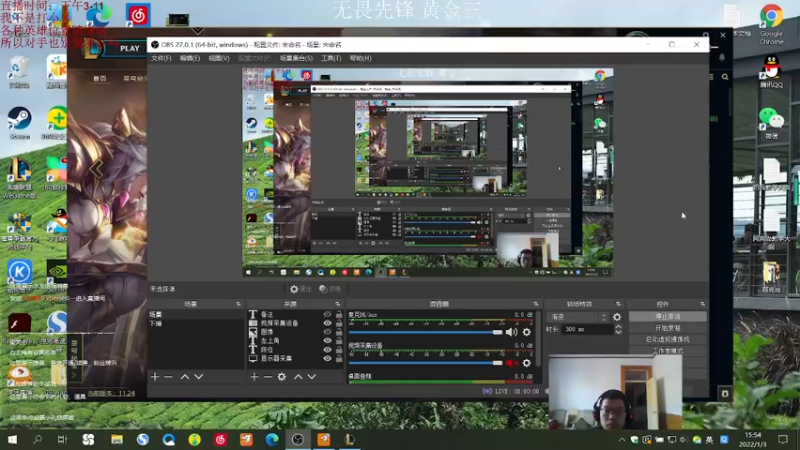Open audio settings gear for 麦克风/Aux
Screen dimensions: 800x450
point(527,332)
